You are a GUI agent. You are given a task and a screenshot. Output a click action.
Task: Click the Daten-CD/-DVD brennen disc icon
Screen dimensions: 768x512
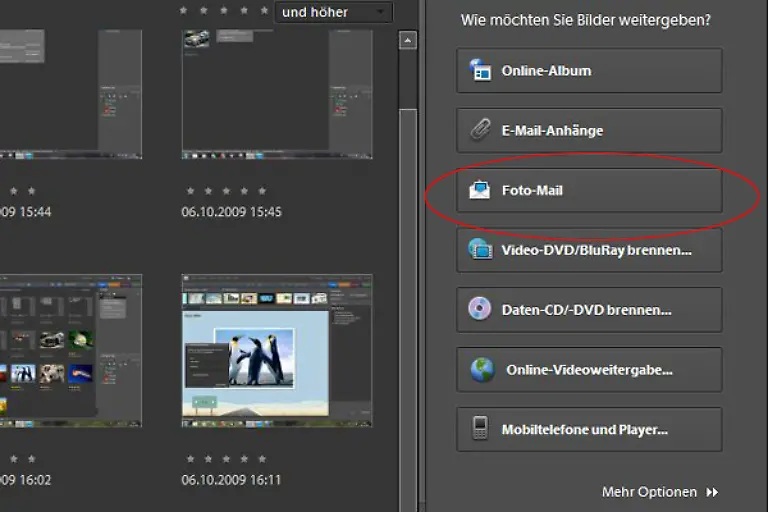(480, 309)
